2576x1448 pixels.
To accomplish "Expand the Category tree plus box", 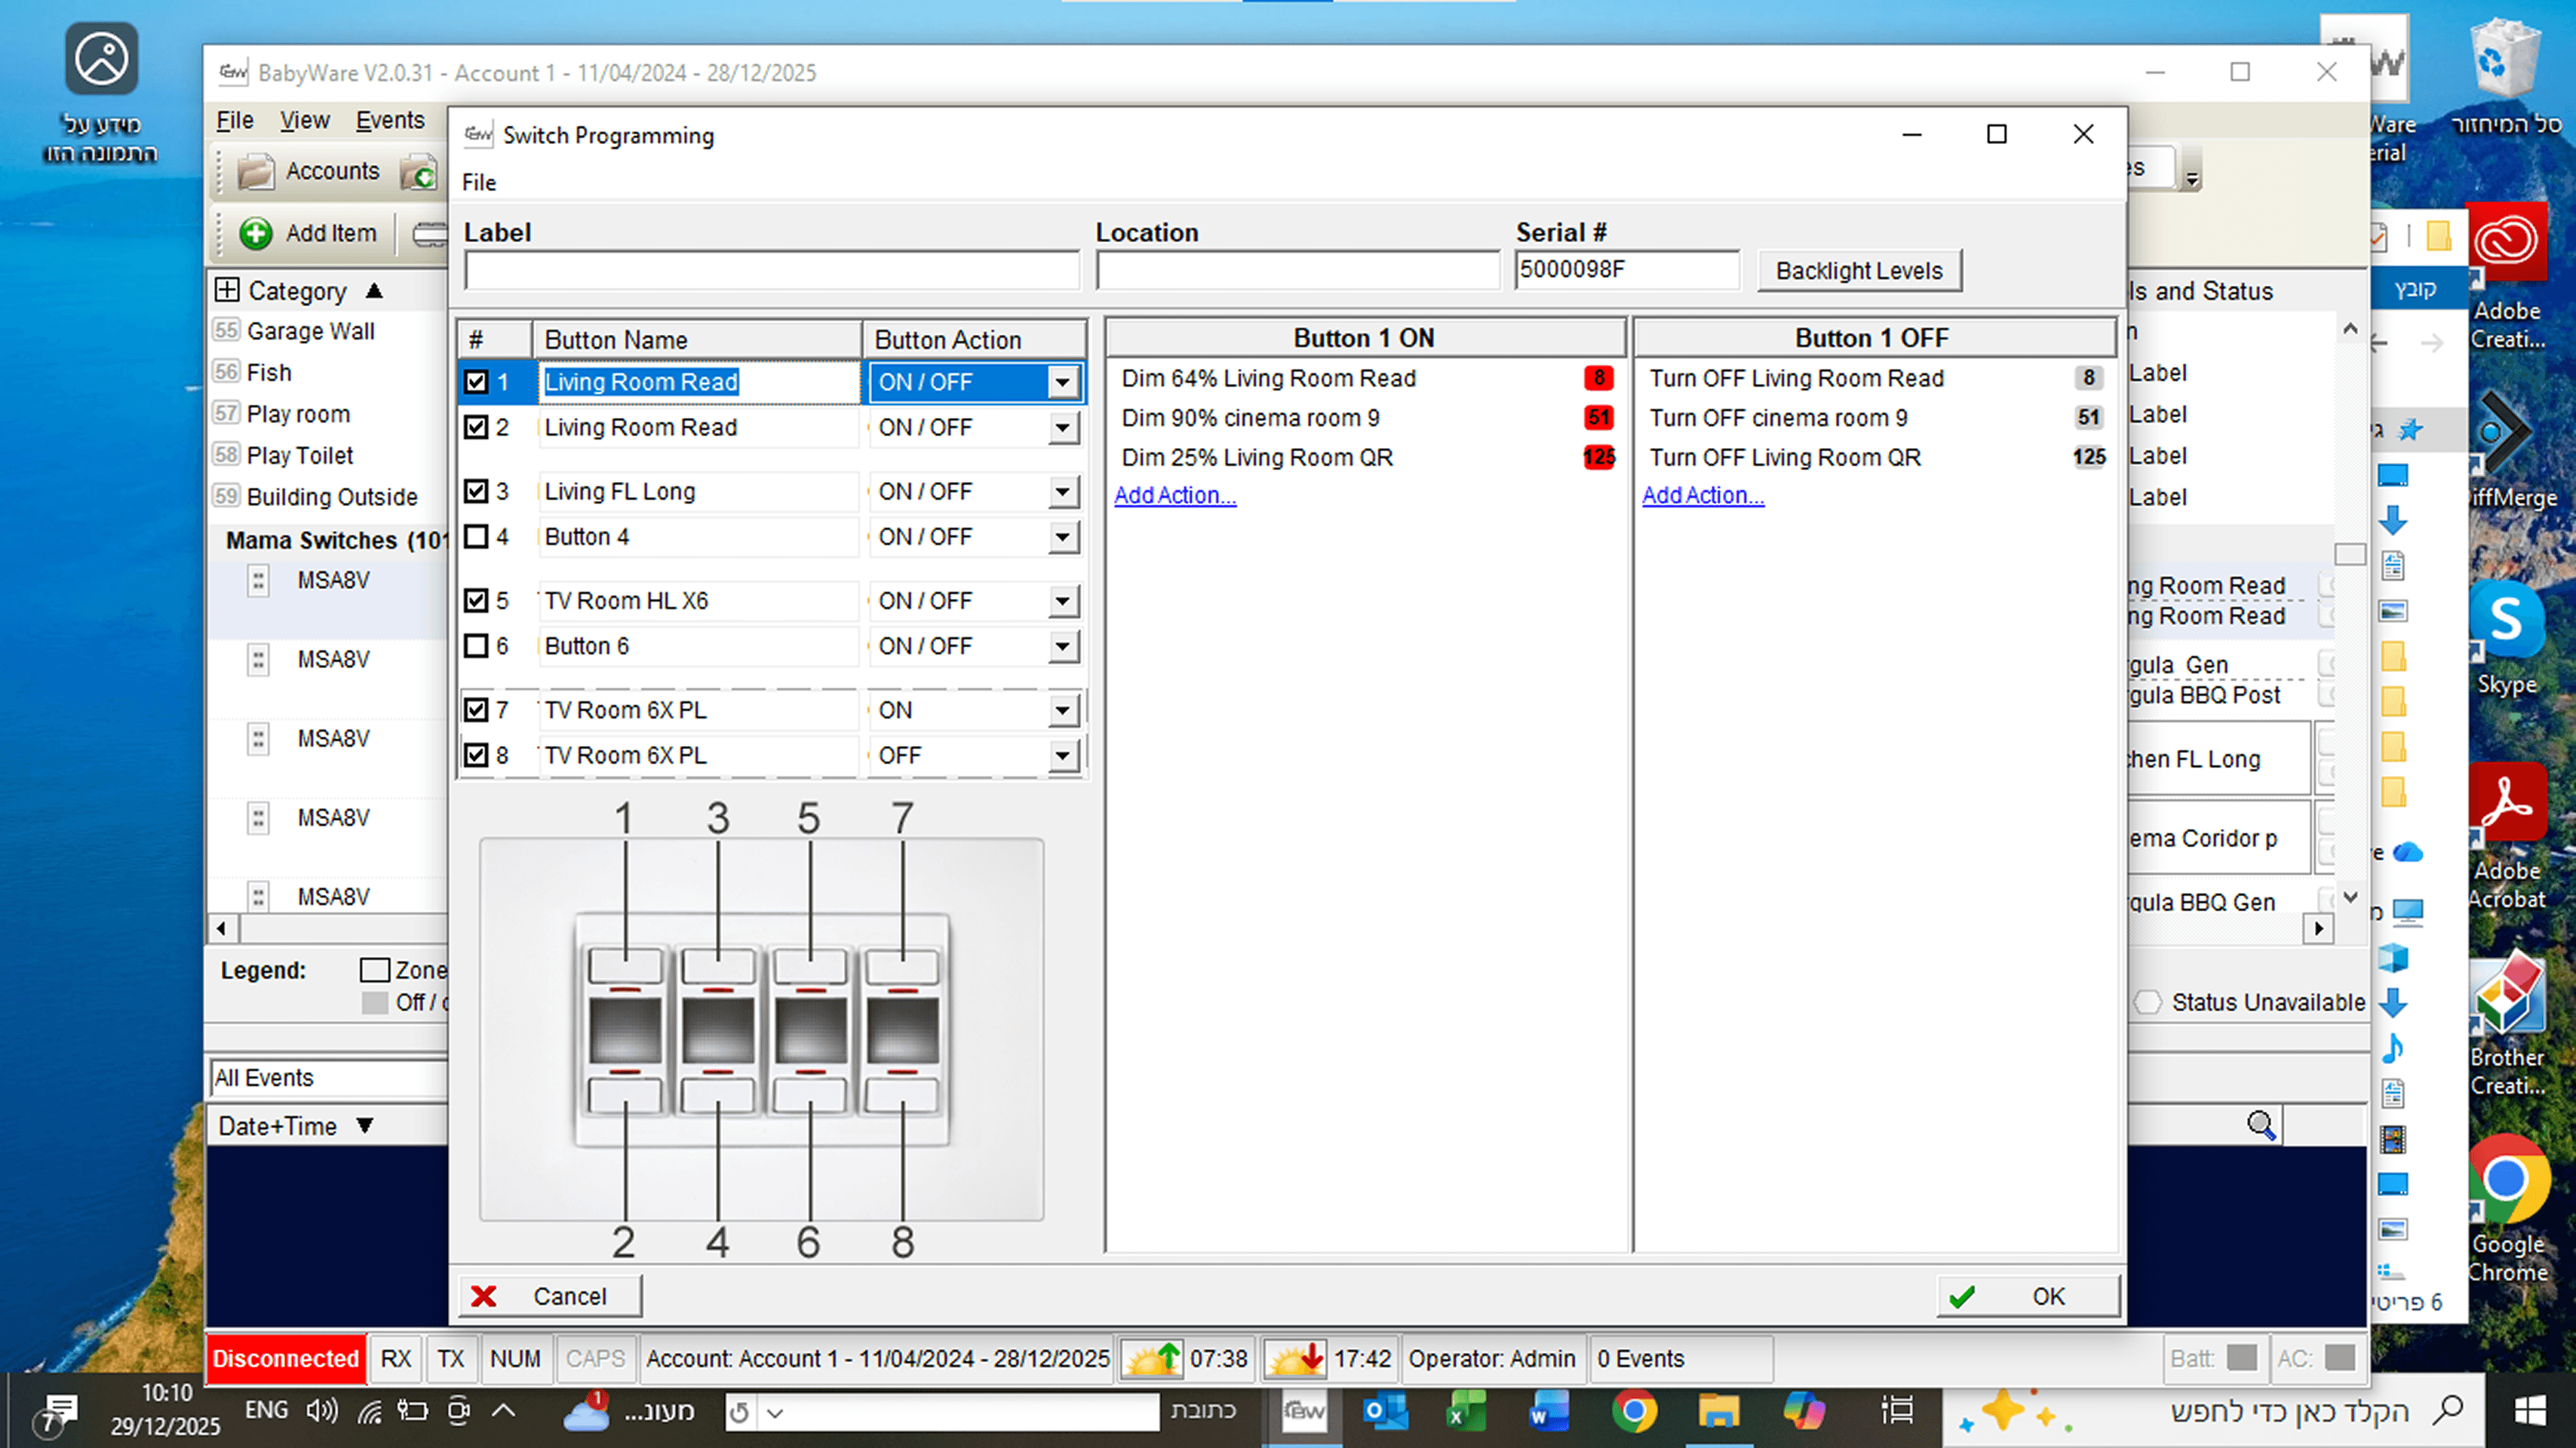I will (x=227, y=290).
